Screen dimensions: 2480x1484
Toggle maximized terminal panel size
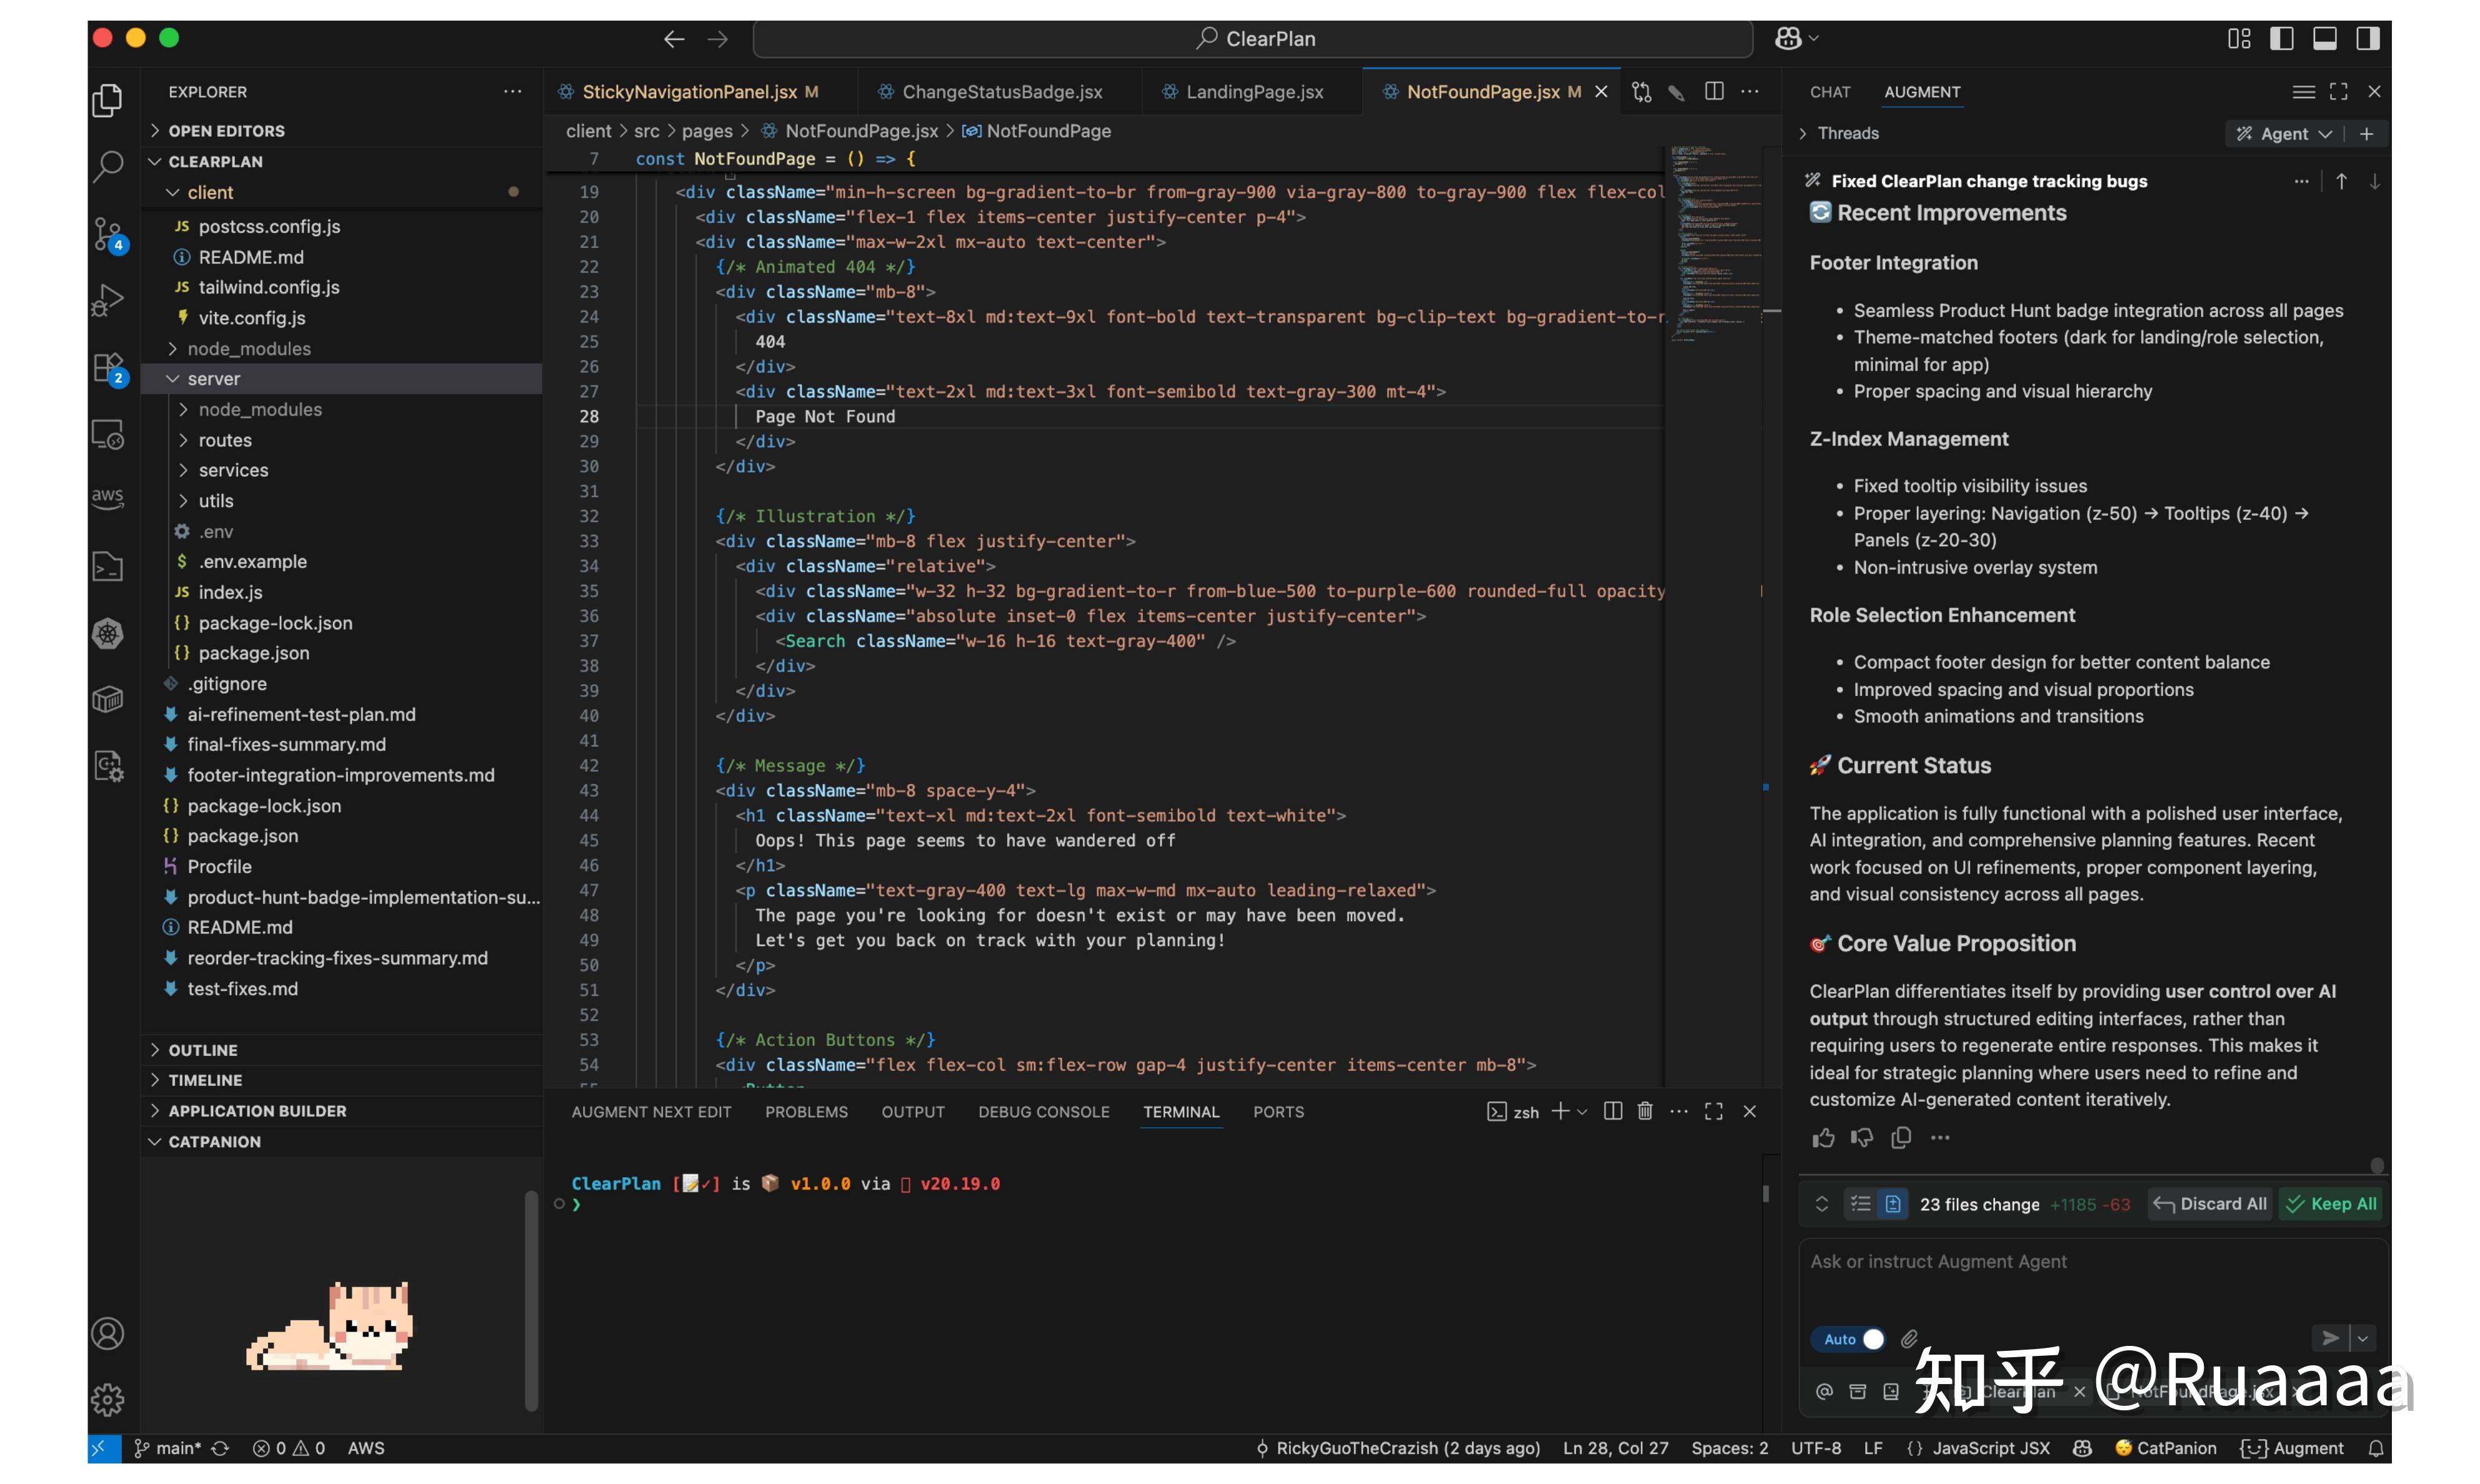pyautogui.click(x=1713, y=1111)
